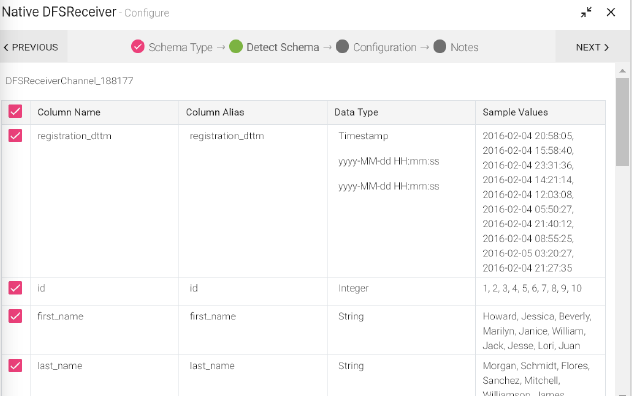This screenshot has height=396, width=632.
Task: Click the grey Configuration step circle
Action: (x=342, y=46)
